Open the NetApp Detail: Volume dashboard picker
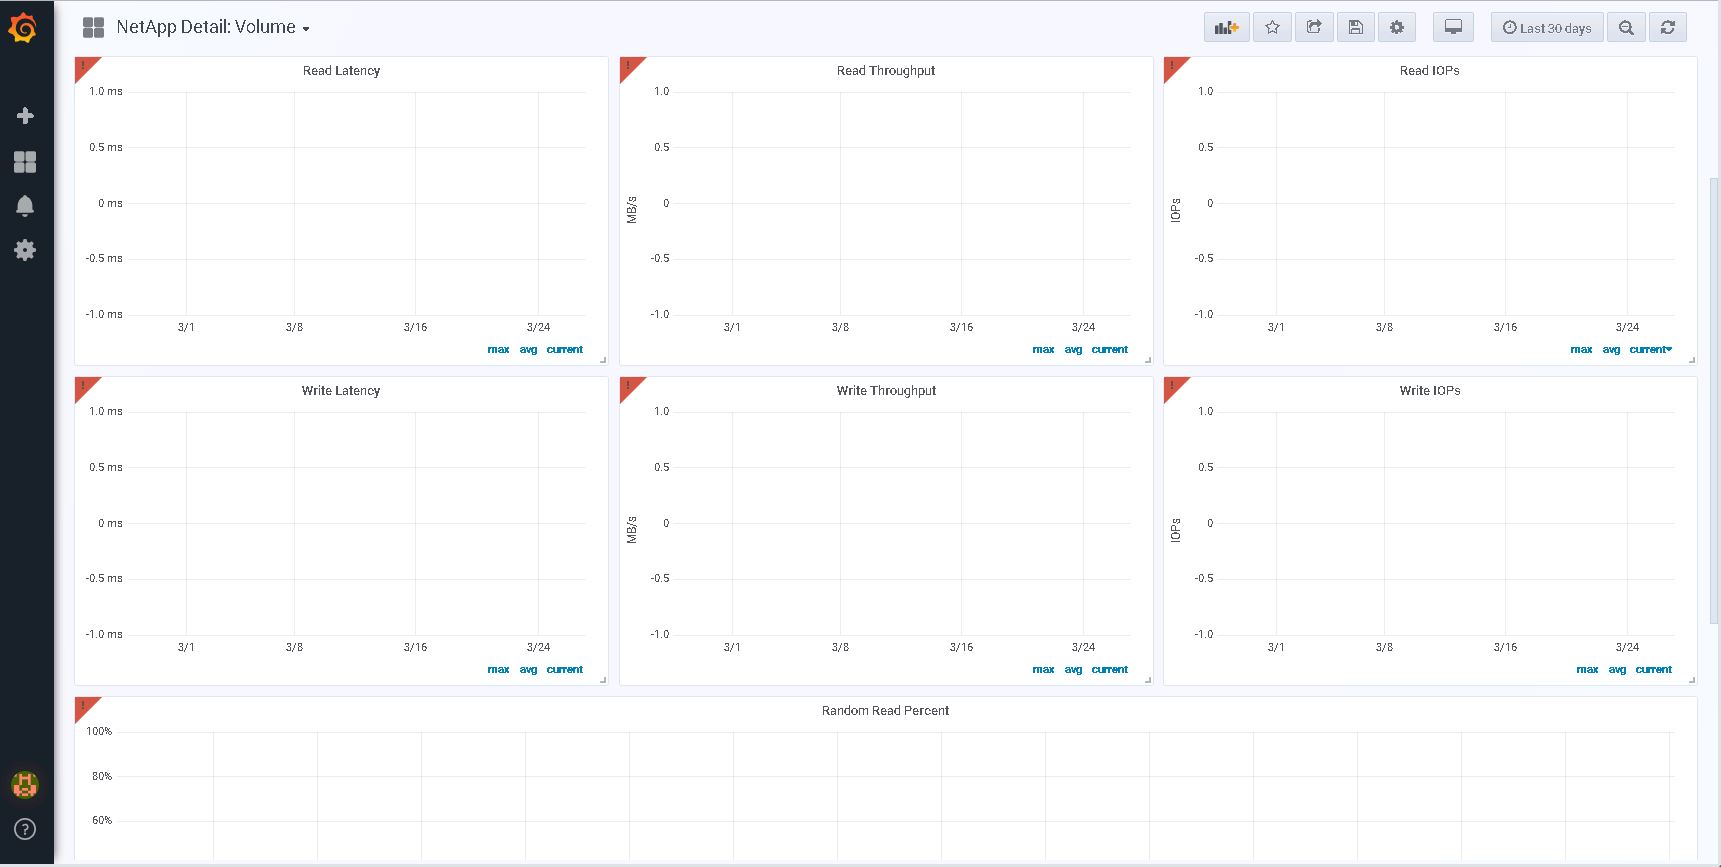 pyautogui.click(x=213, y=28)
